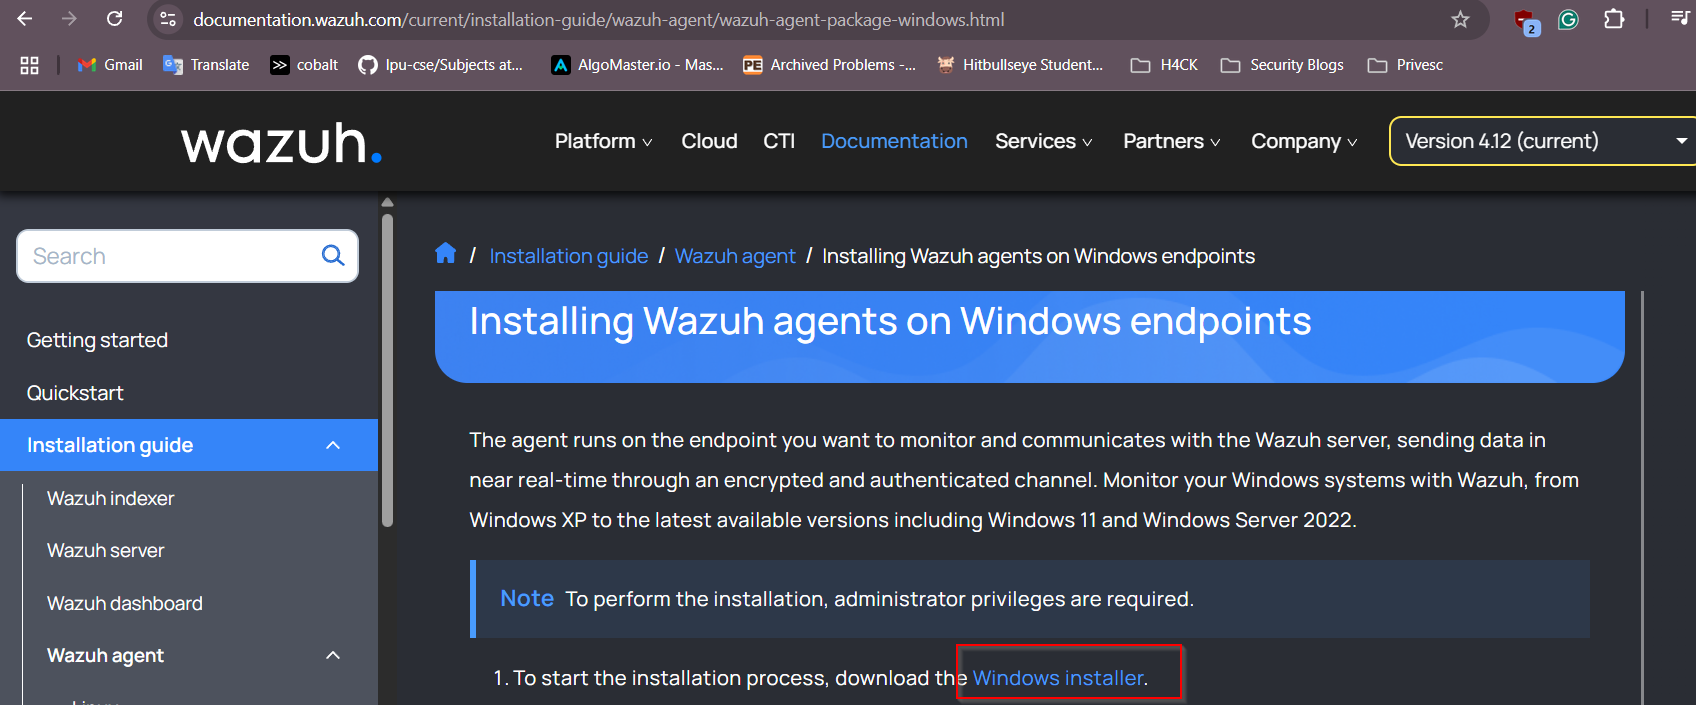
Task: Click the home icon in breadcrumb
Action: tap(446, 253)
